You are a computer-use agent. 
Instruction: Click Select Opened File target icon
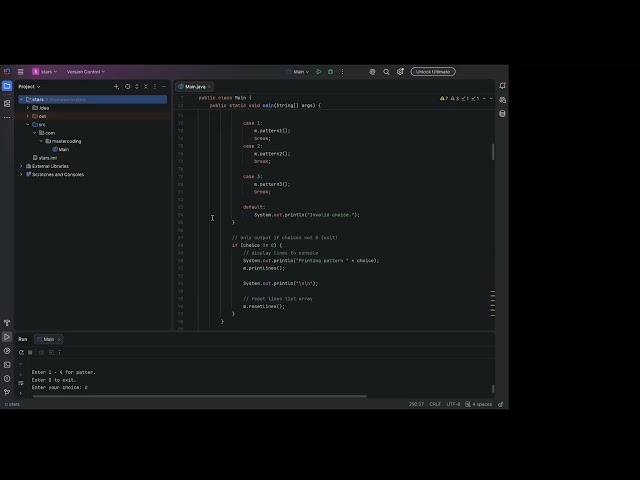[128, 87]
